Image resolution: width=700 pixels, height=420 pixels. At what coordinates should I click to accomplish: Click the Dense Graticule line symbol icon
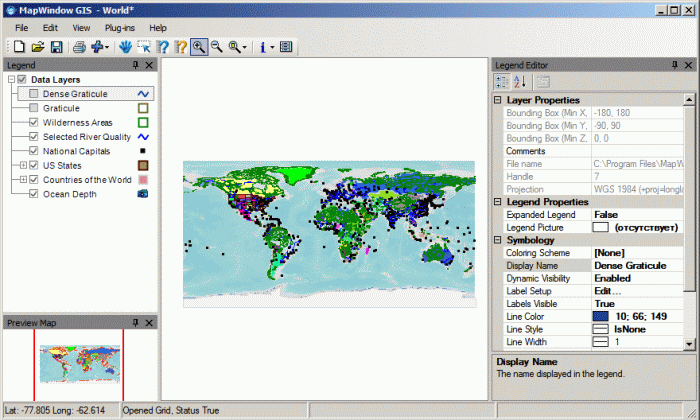[x=143, y=94]
